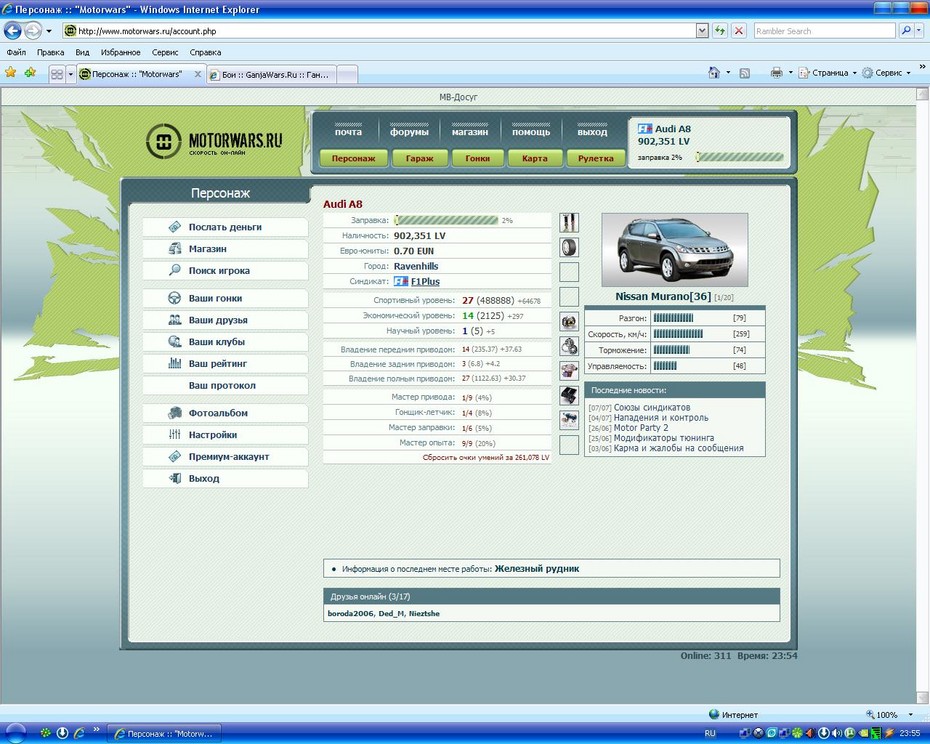Open the Quick Tabs grid icon

tap(57, 74)
